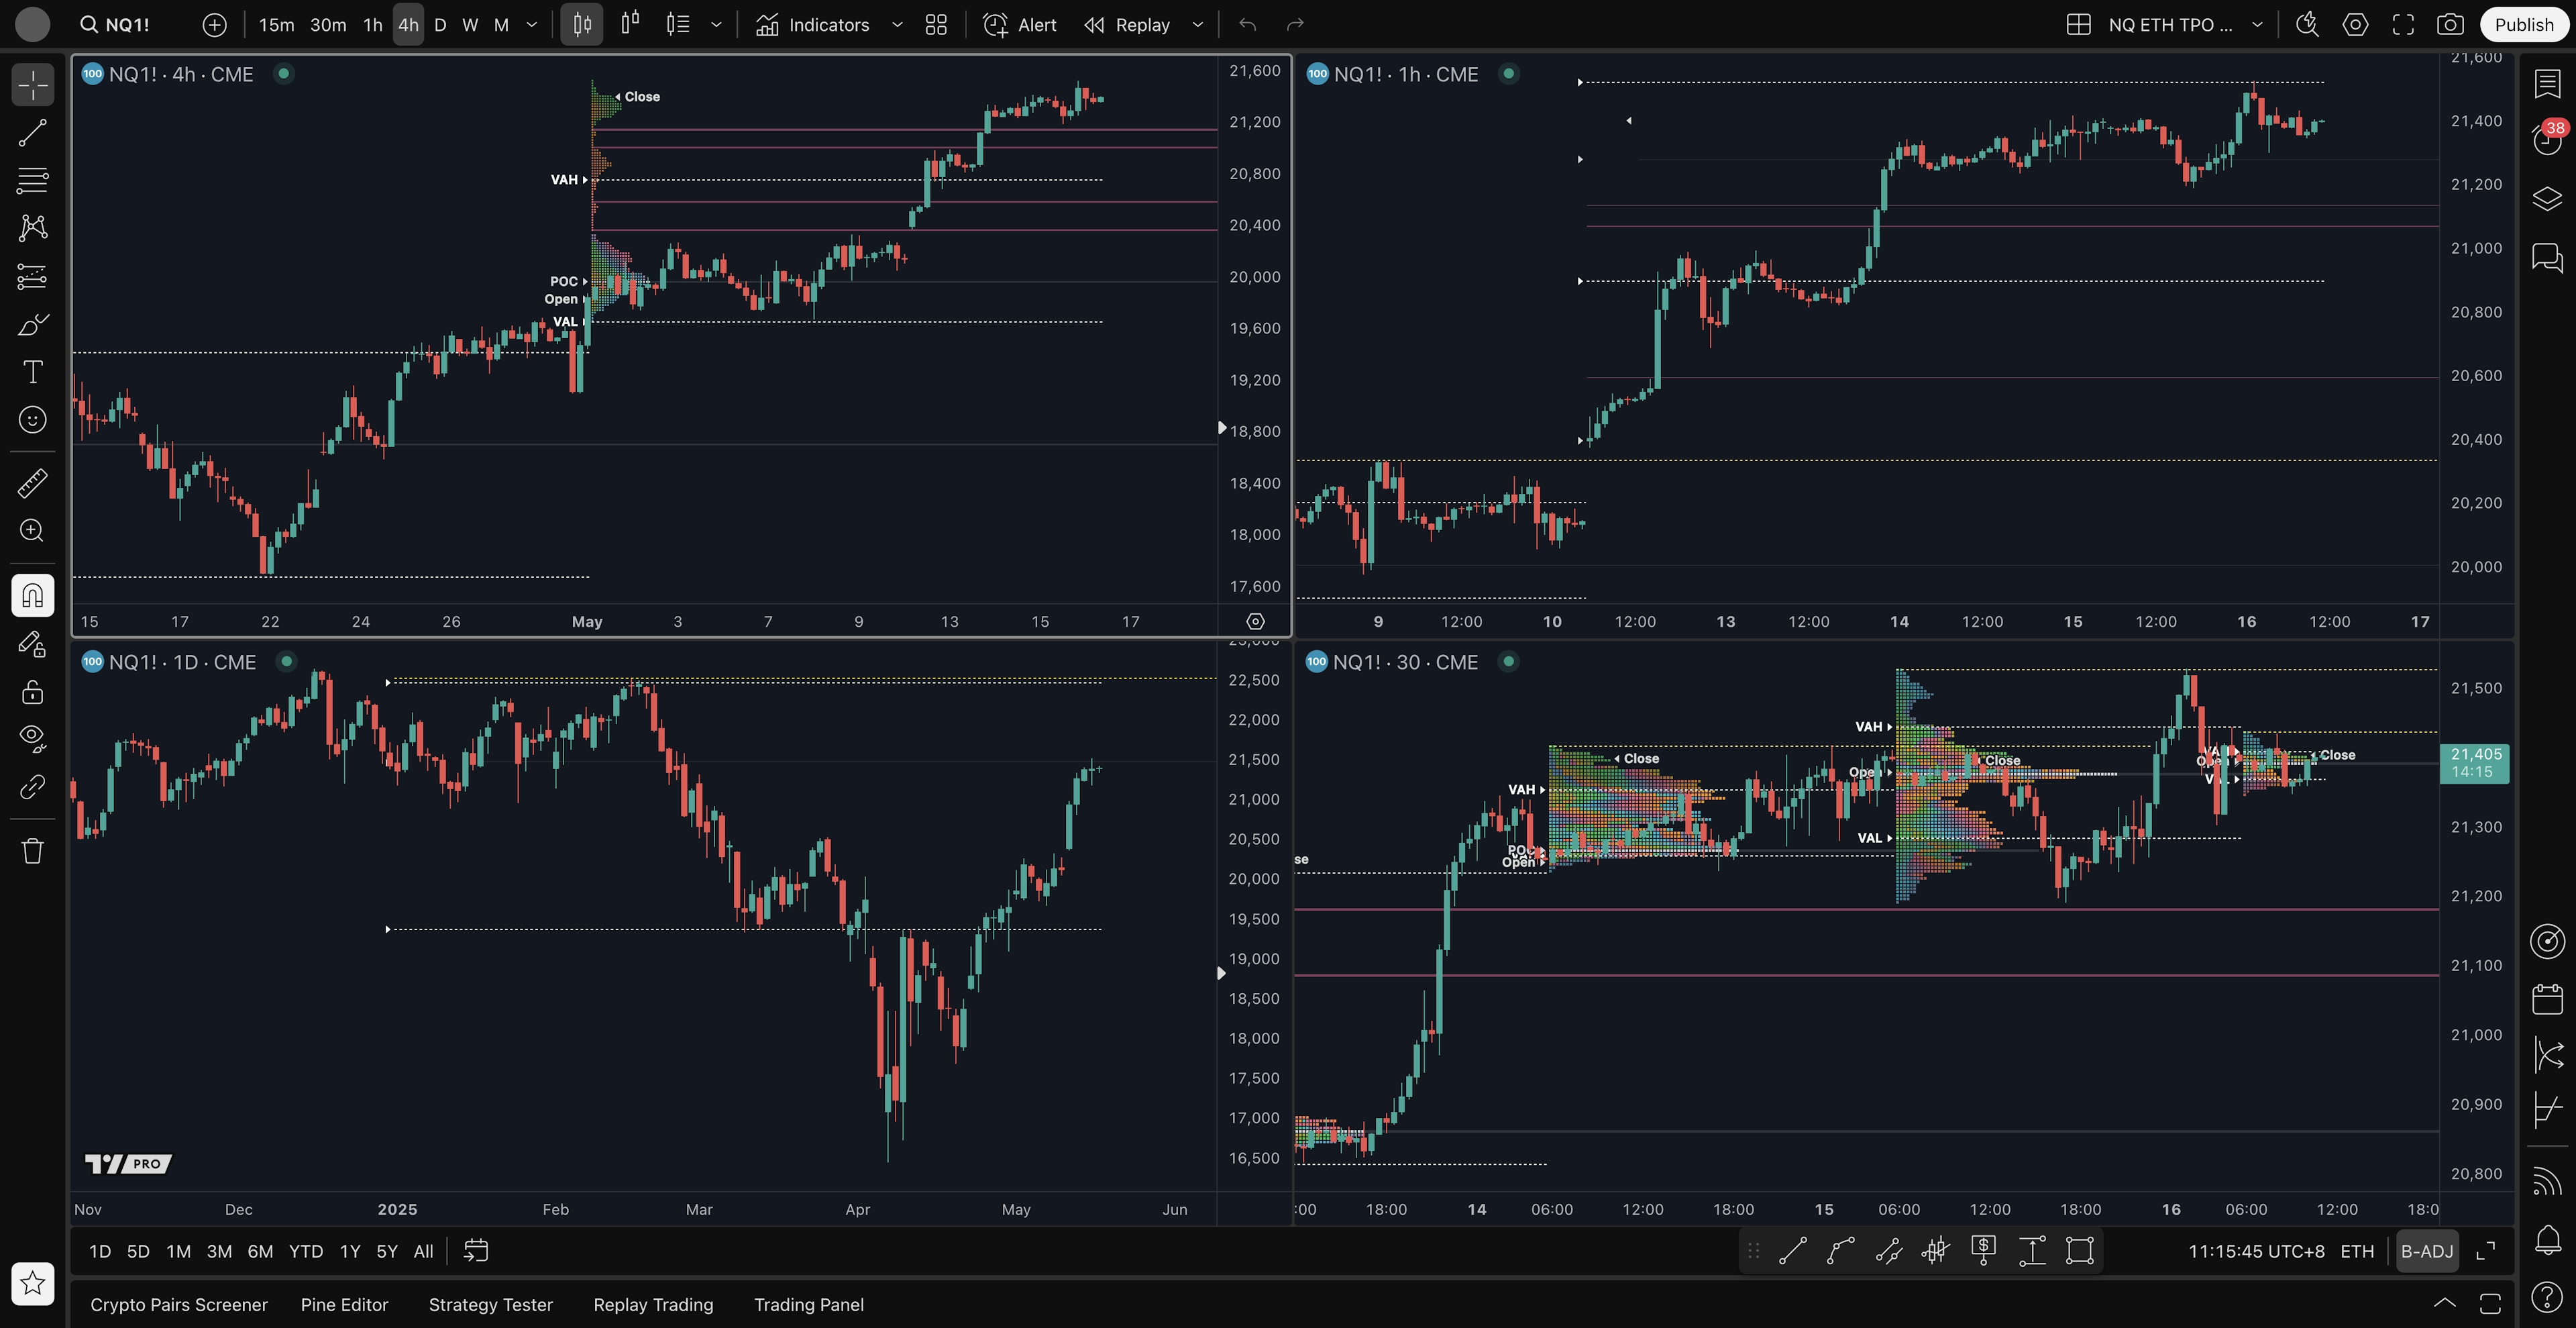Select the 1Y date range button
The height and width of the screenshot is (1328, 2576).
pyautogui.click(x=349, y=1251)
